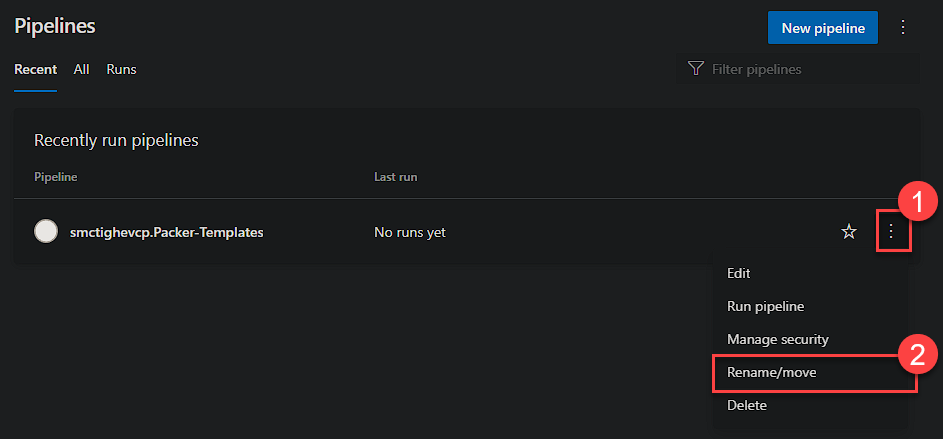This screenshot has width=943, height=439.
Task: Toggle the Packer-Templates row ellipsis menu
Action: [891, 232]
